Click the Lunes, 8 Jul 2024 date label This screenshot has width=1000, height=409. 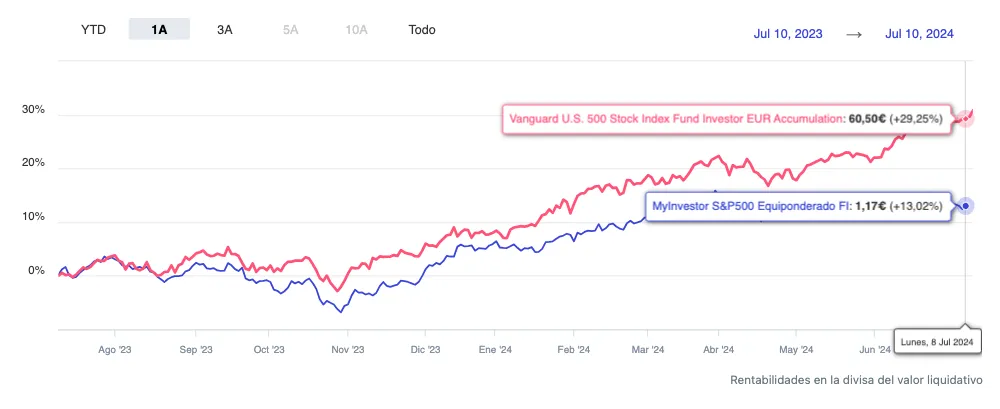tap(938, 341)
